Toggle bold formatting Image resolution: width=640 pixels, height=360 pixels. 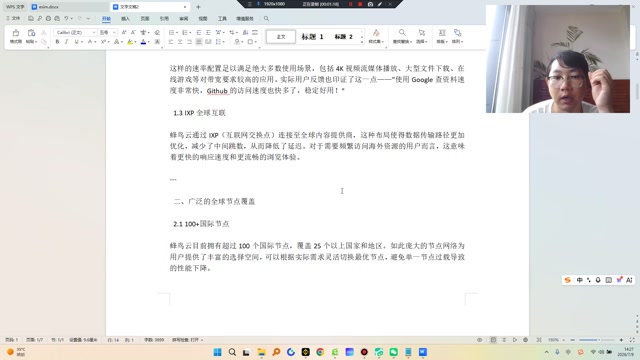(x=57, y=42)
